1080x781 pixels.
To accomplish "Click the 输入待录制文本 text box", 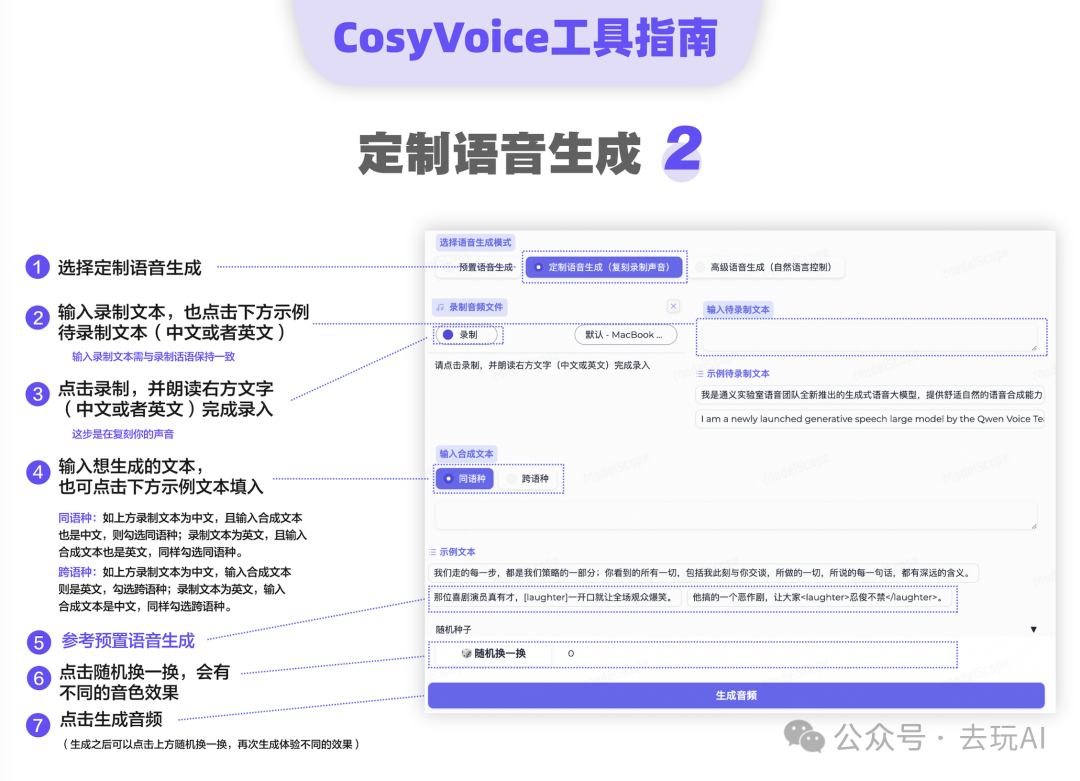I will (x=871, y=337).
